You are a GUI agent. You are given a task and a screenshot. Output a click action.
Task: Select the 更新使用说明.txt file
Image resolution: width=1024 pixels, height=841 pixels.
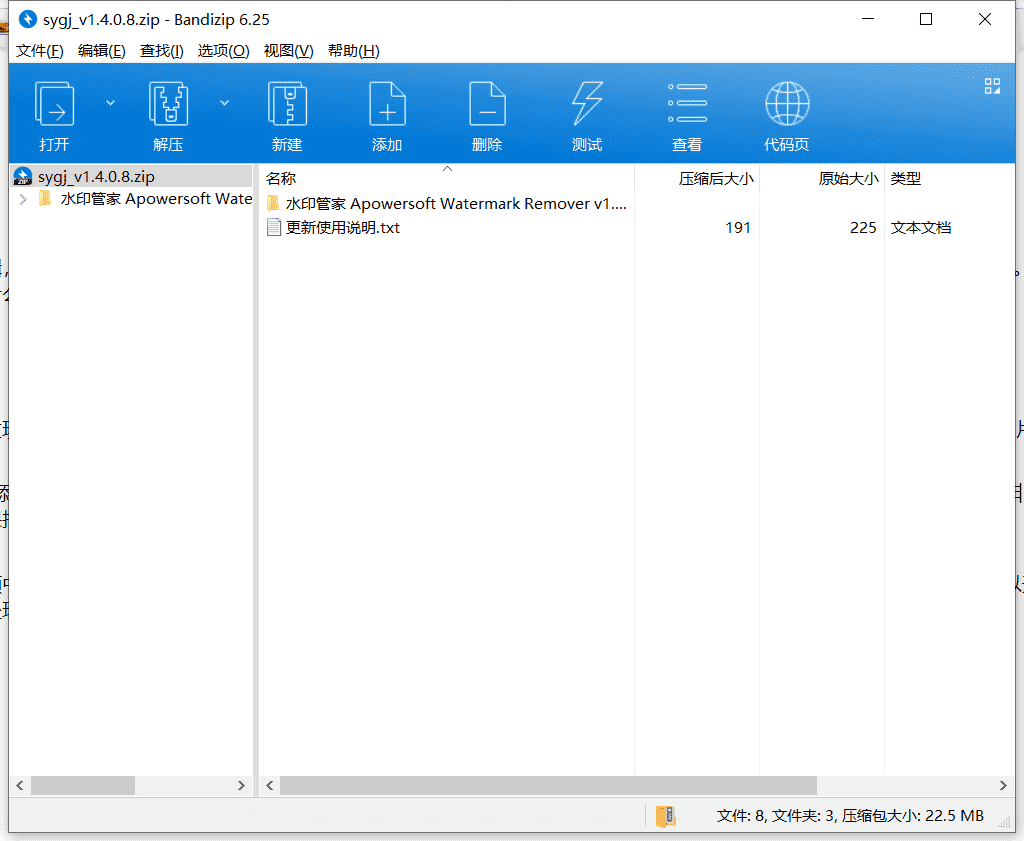(342, 227)
